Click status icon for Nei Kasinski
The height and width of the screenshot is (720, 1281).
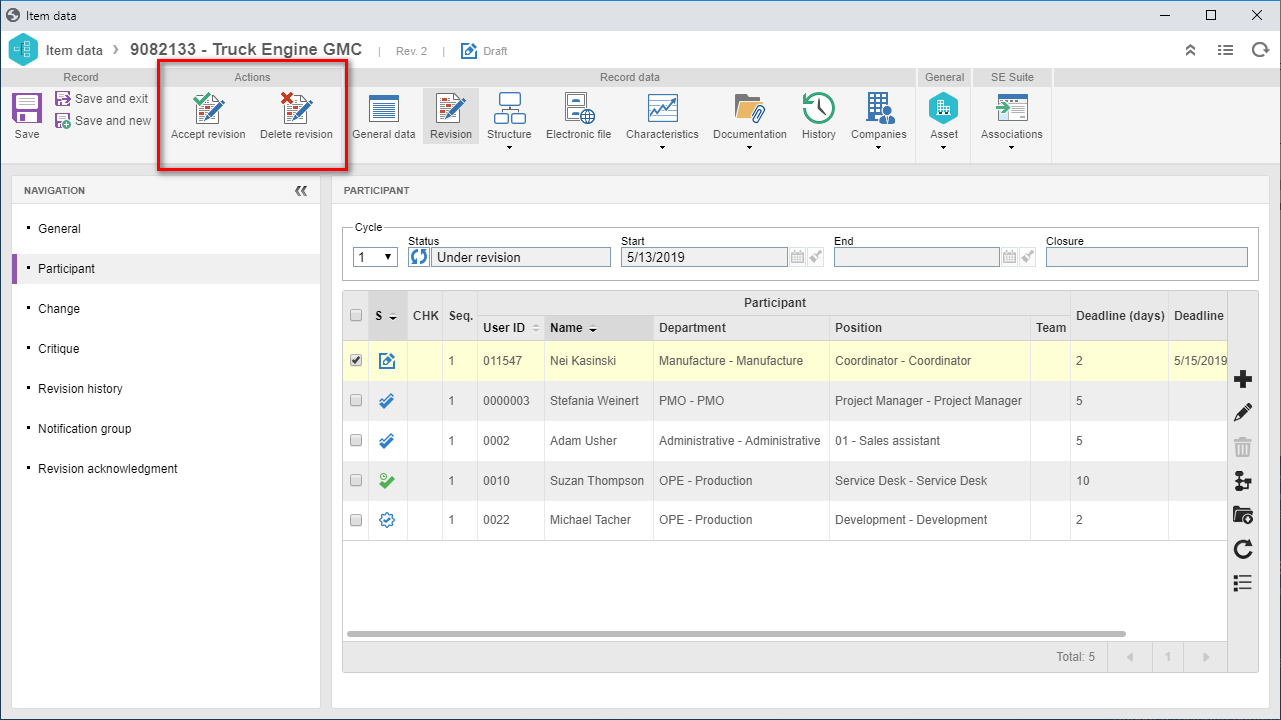(387, 361)
